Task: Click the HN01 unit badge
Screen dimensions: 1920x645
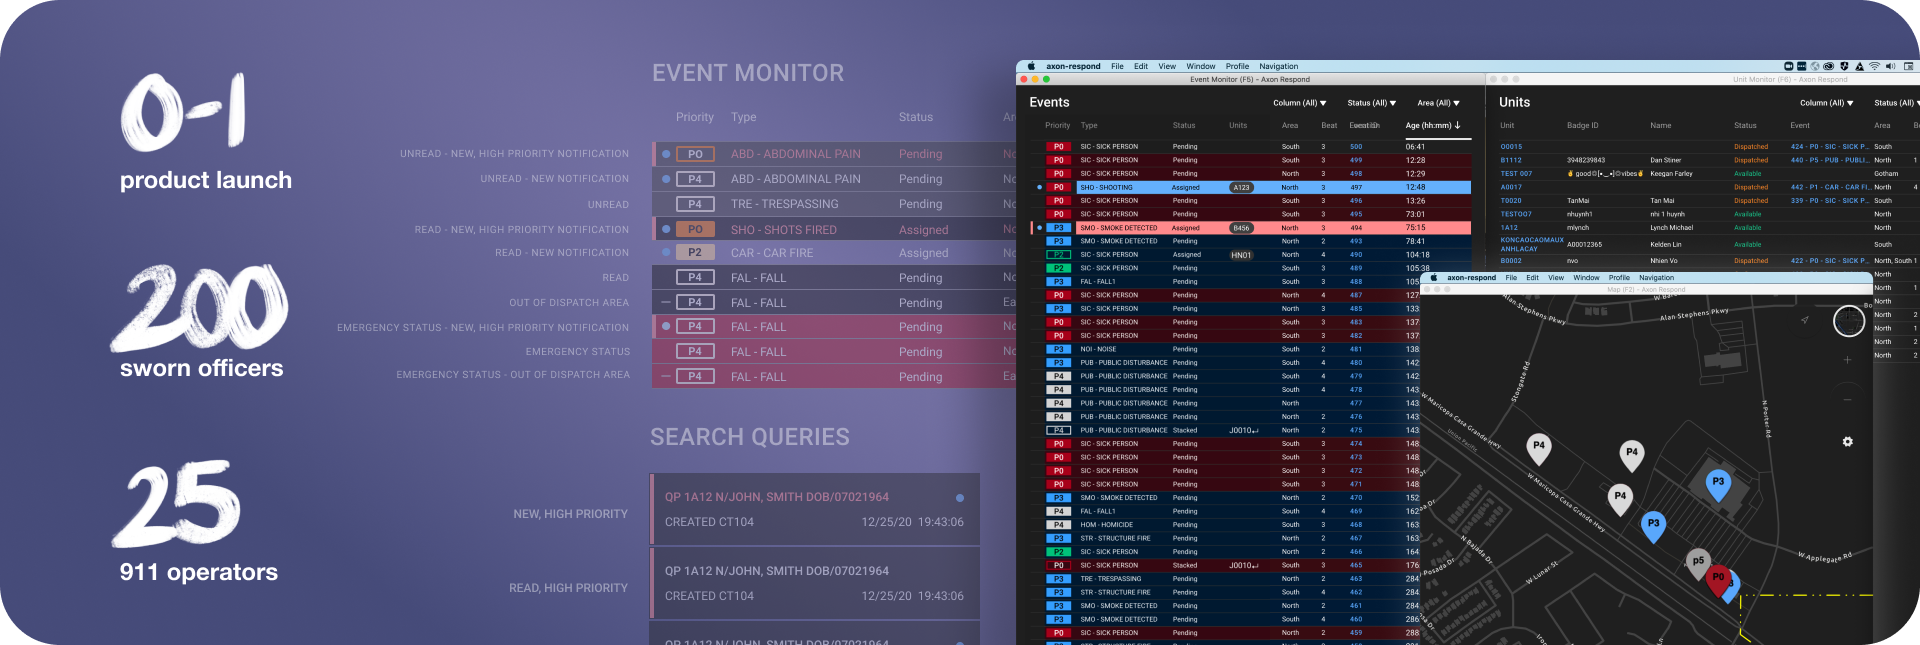Action: (1241, 255)
